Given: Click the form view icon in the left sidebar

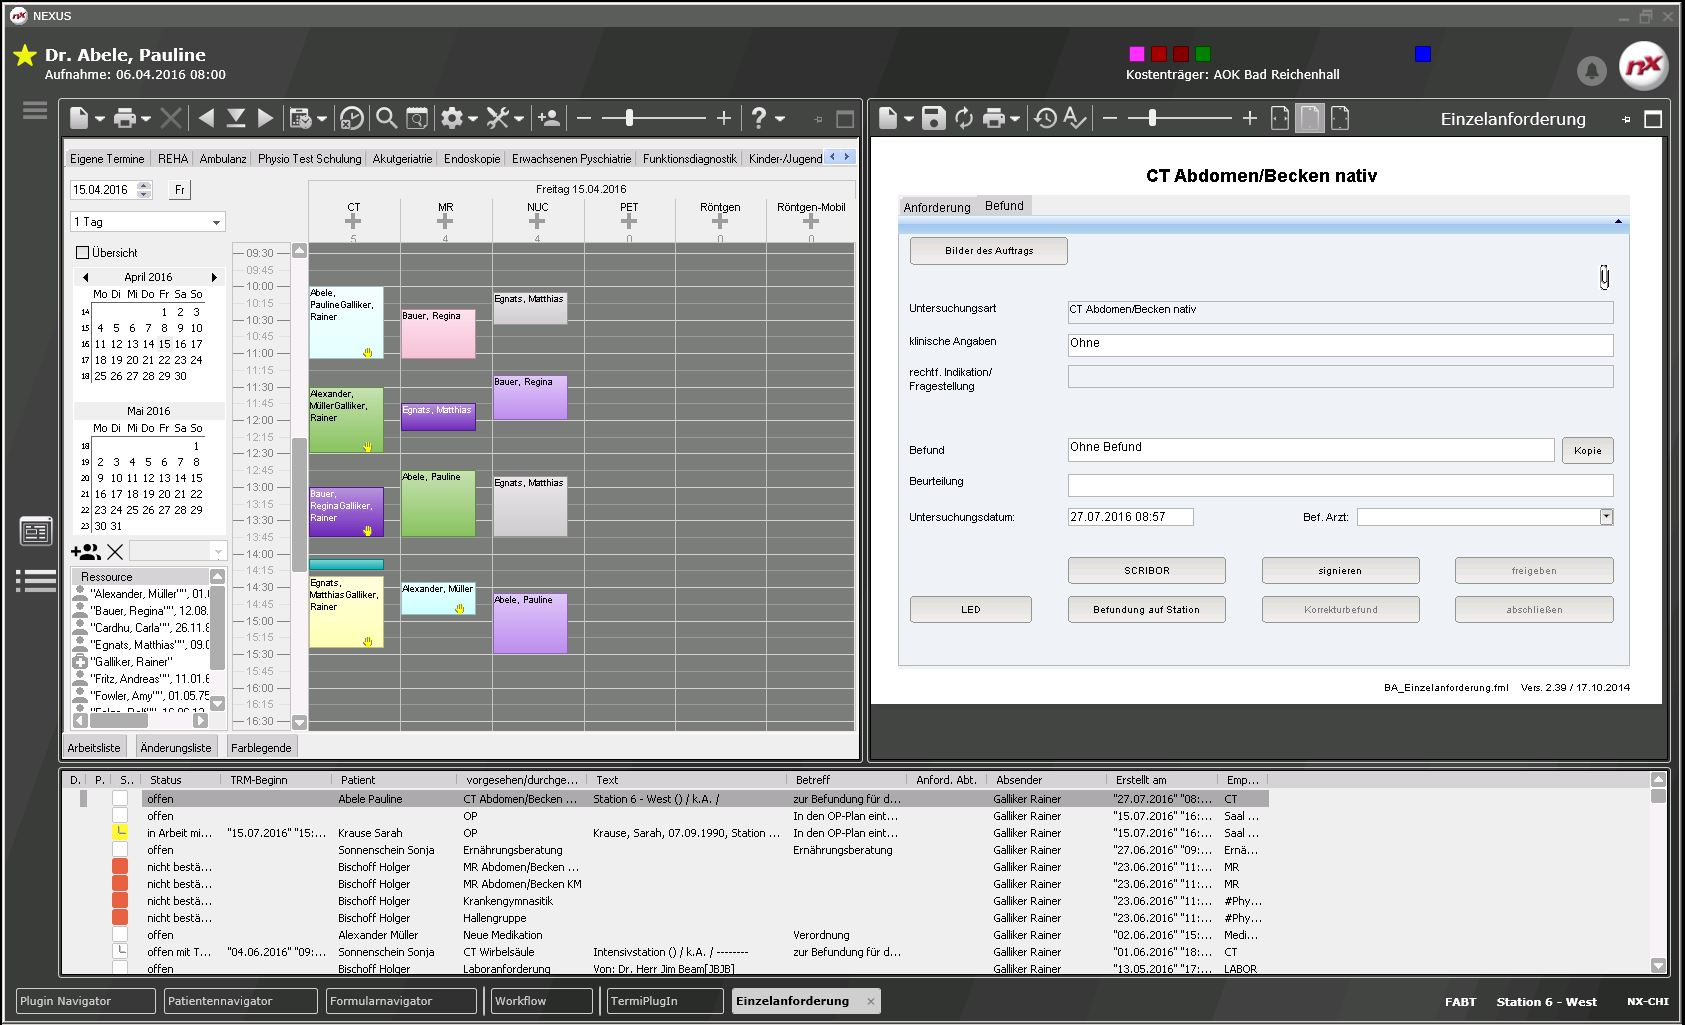Looking at the screenshot, I should pos(36,531).
